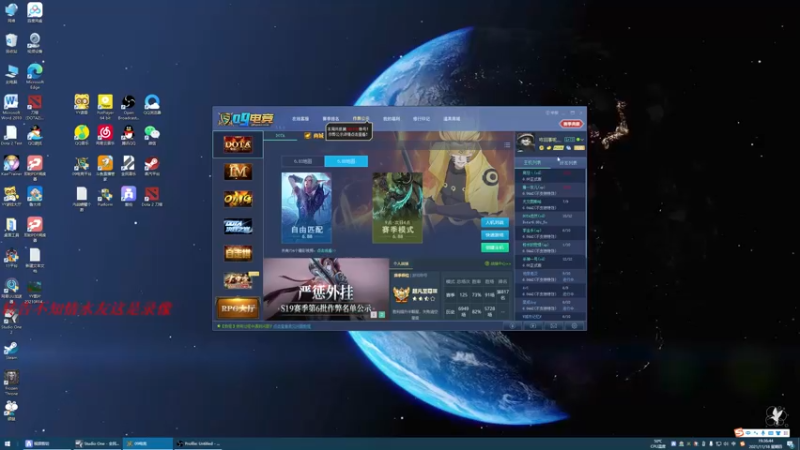
Task: Click the clock in system tray
Action: coord(765,444)
